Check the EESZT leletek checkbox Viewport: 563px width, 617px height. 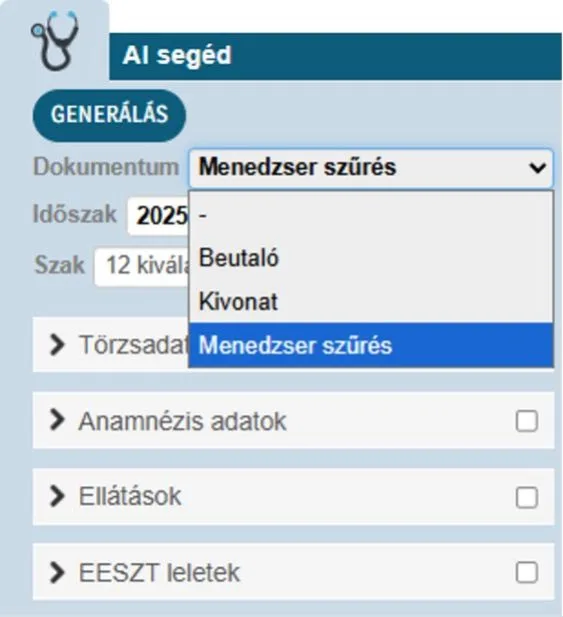tap(526, 572)
